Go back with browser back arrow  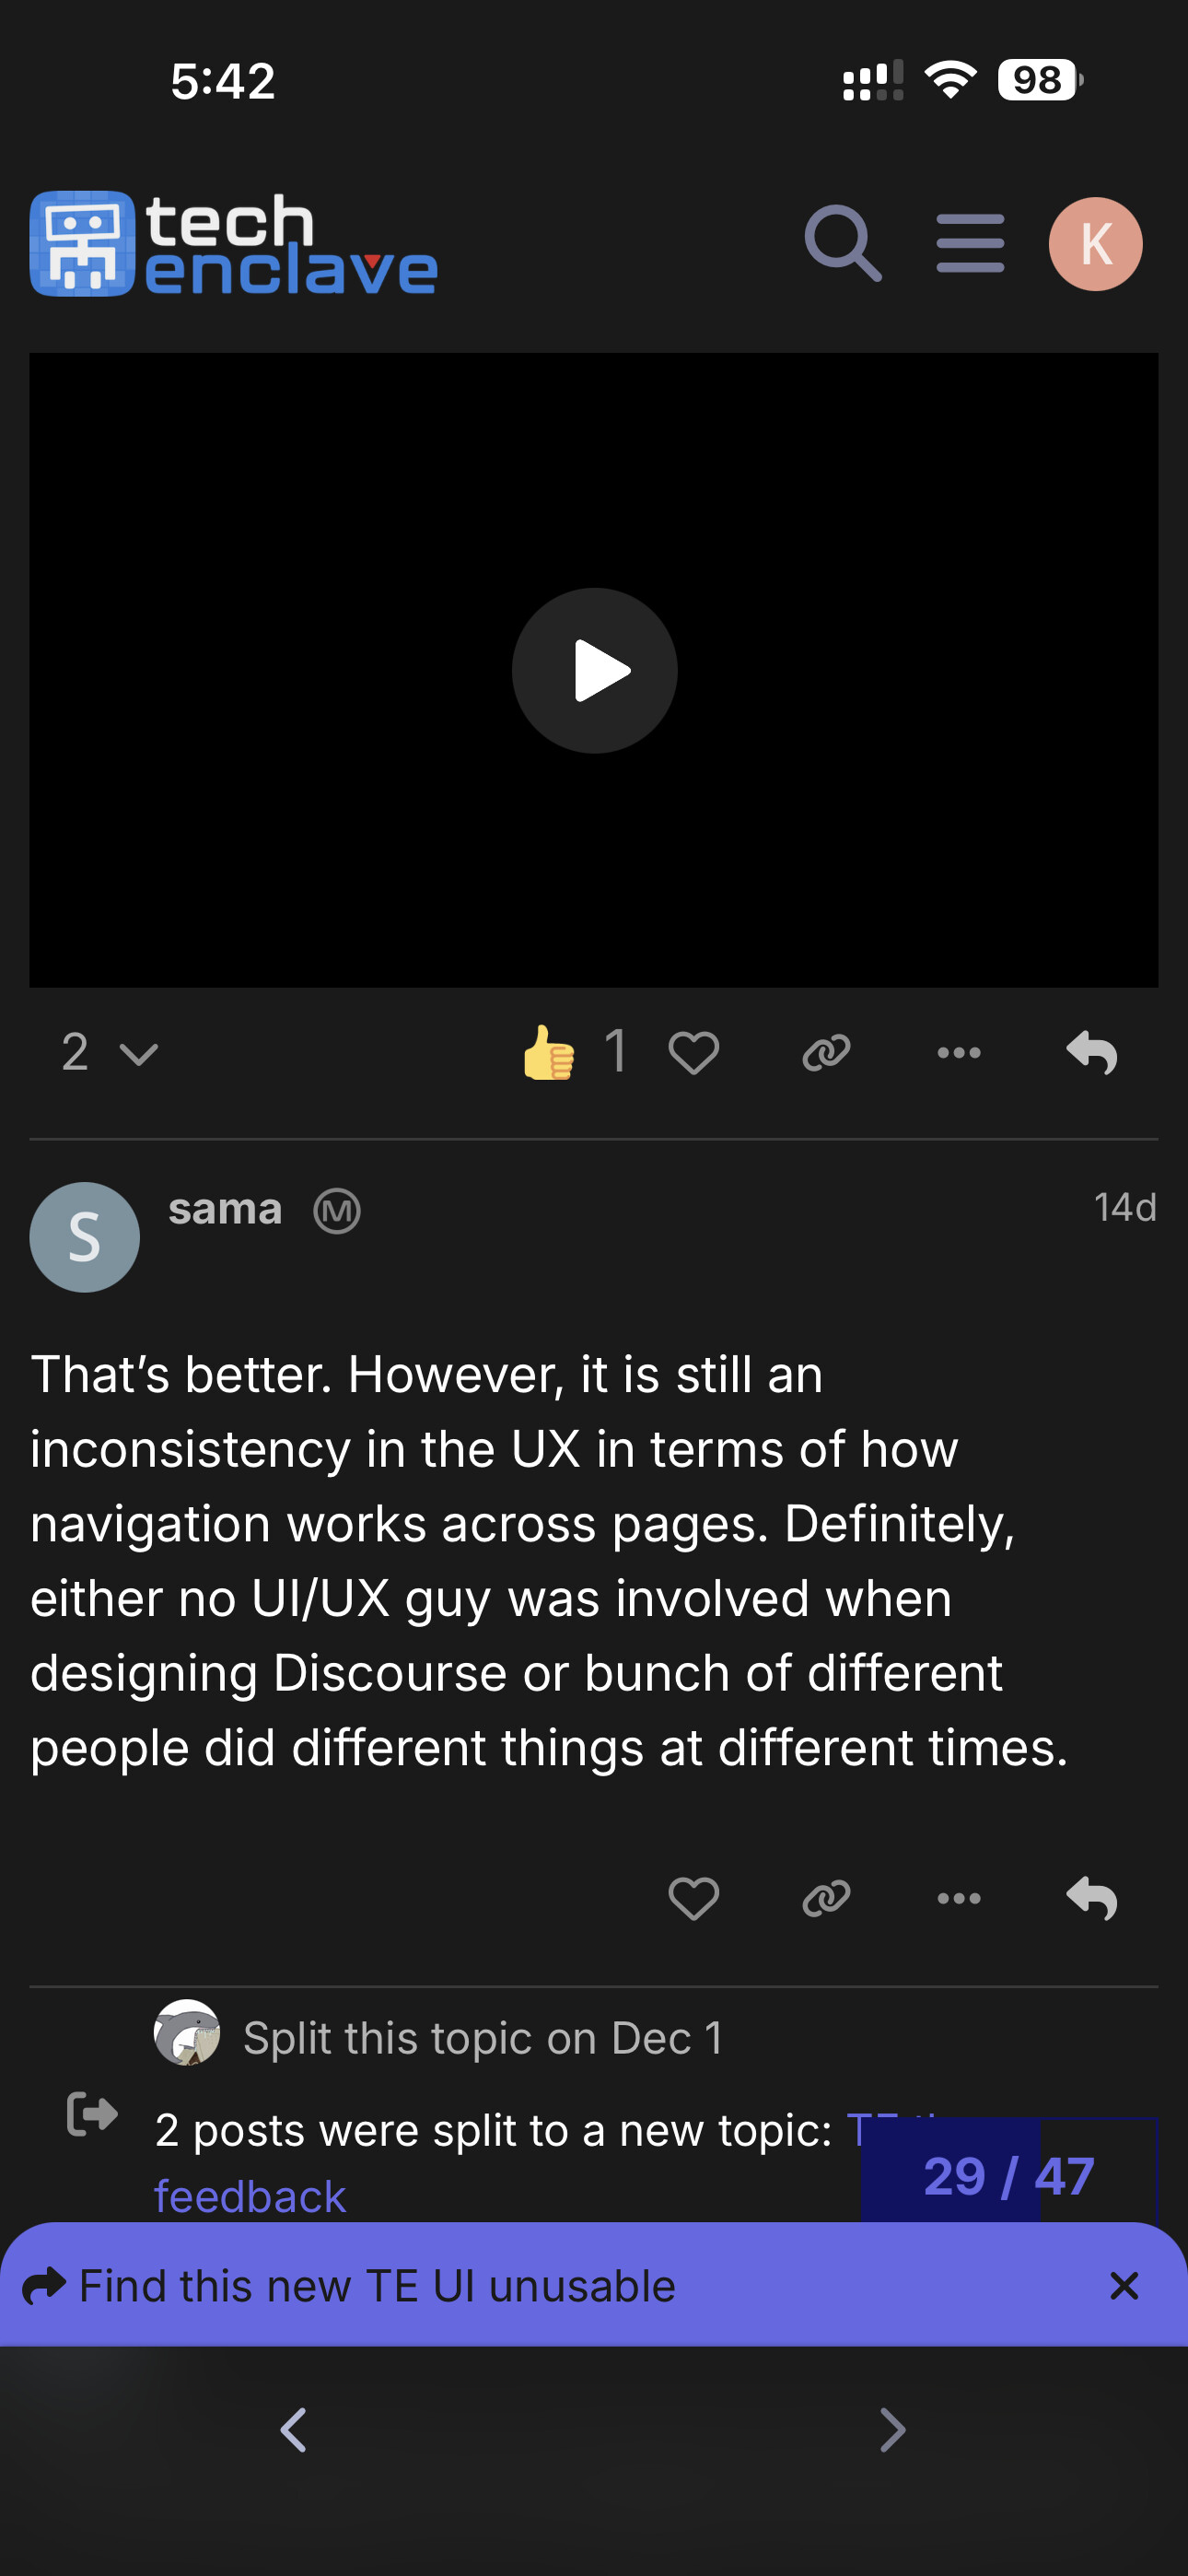(294, 2430)
